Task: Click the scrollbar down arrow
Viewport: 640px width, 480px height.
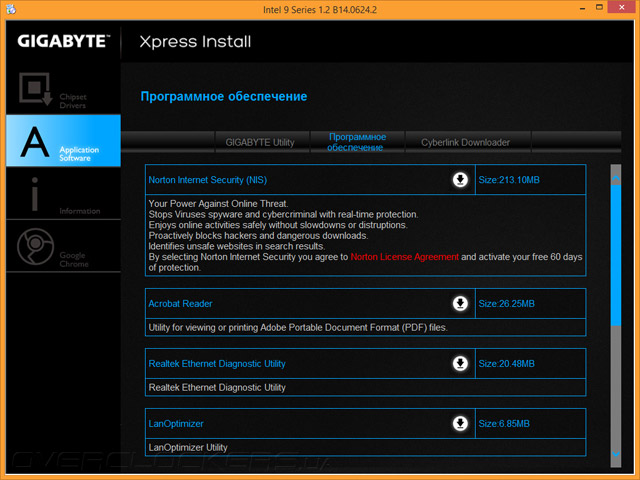Action: [x=616, y=454]
